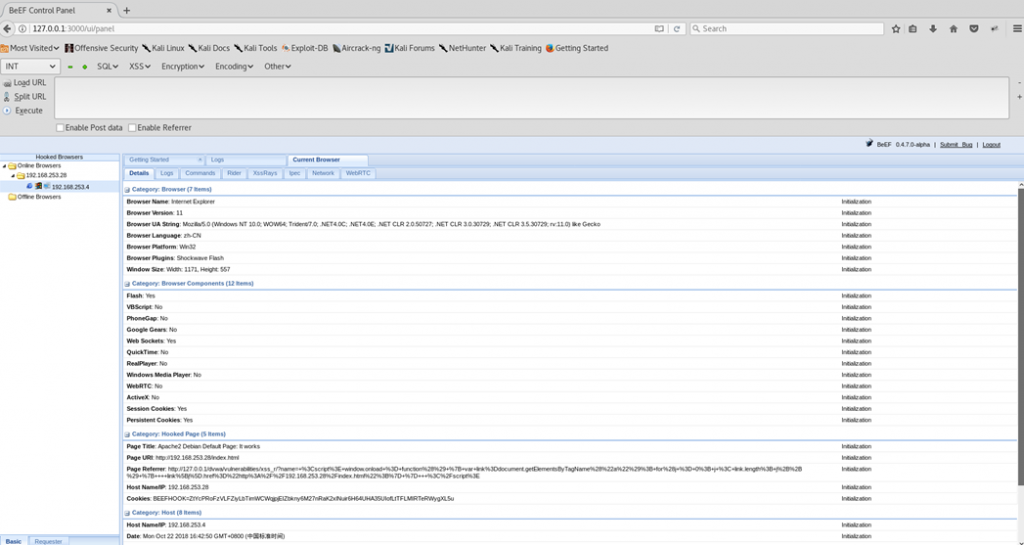The image size is (1024, 545).
Task: Open the INT combo box
Action: tap(30, 67)
